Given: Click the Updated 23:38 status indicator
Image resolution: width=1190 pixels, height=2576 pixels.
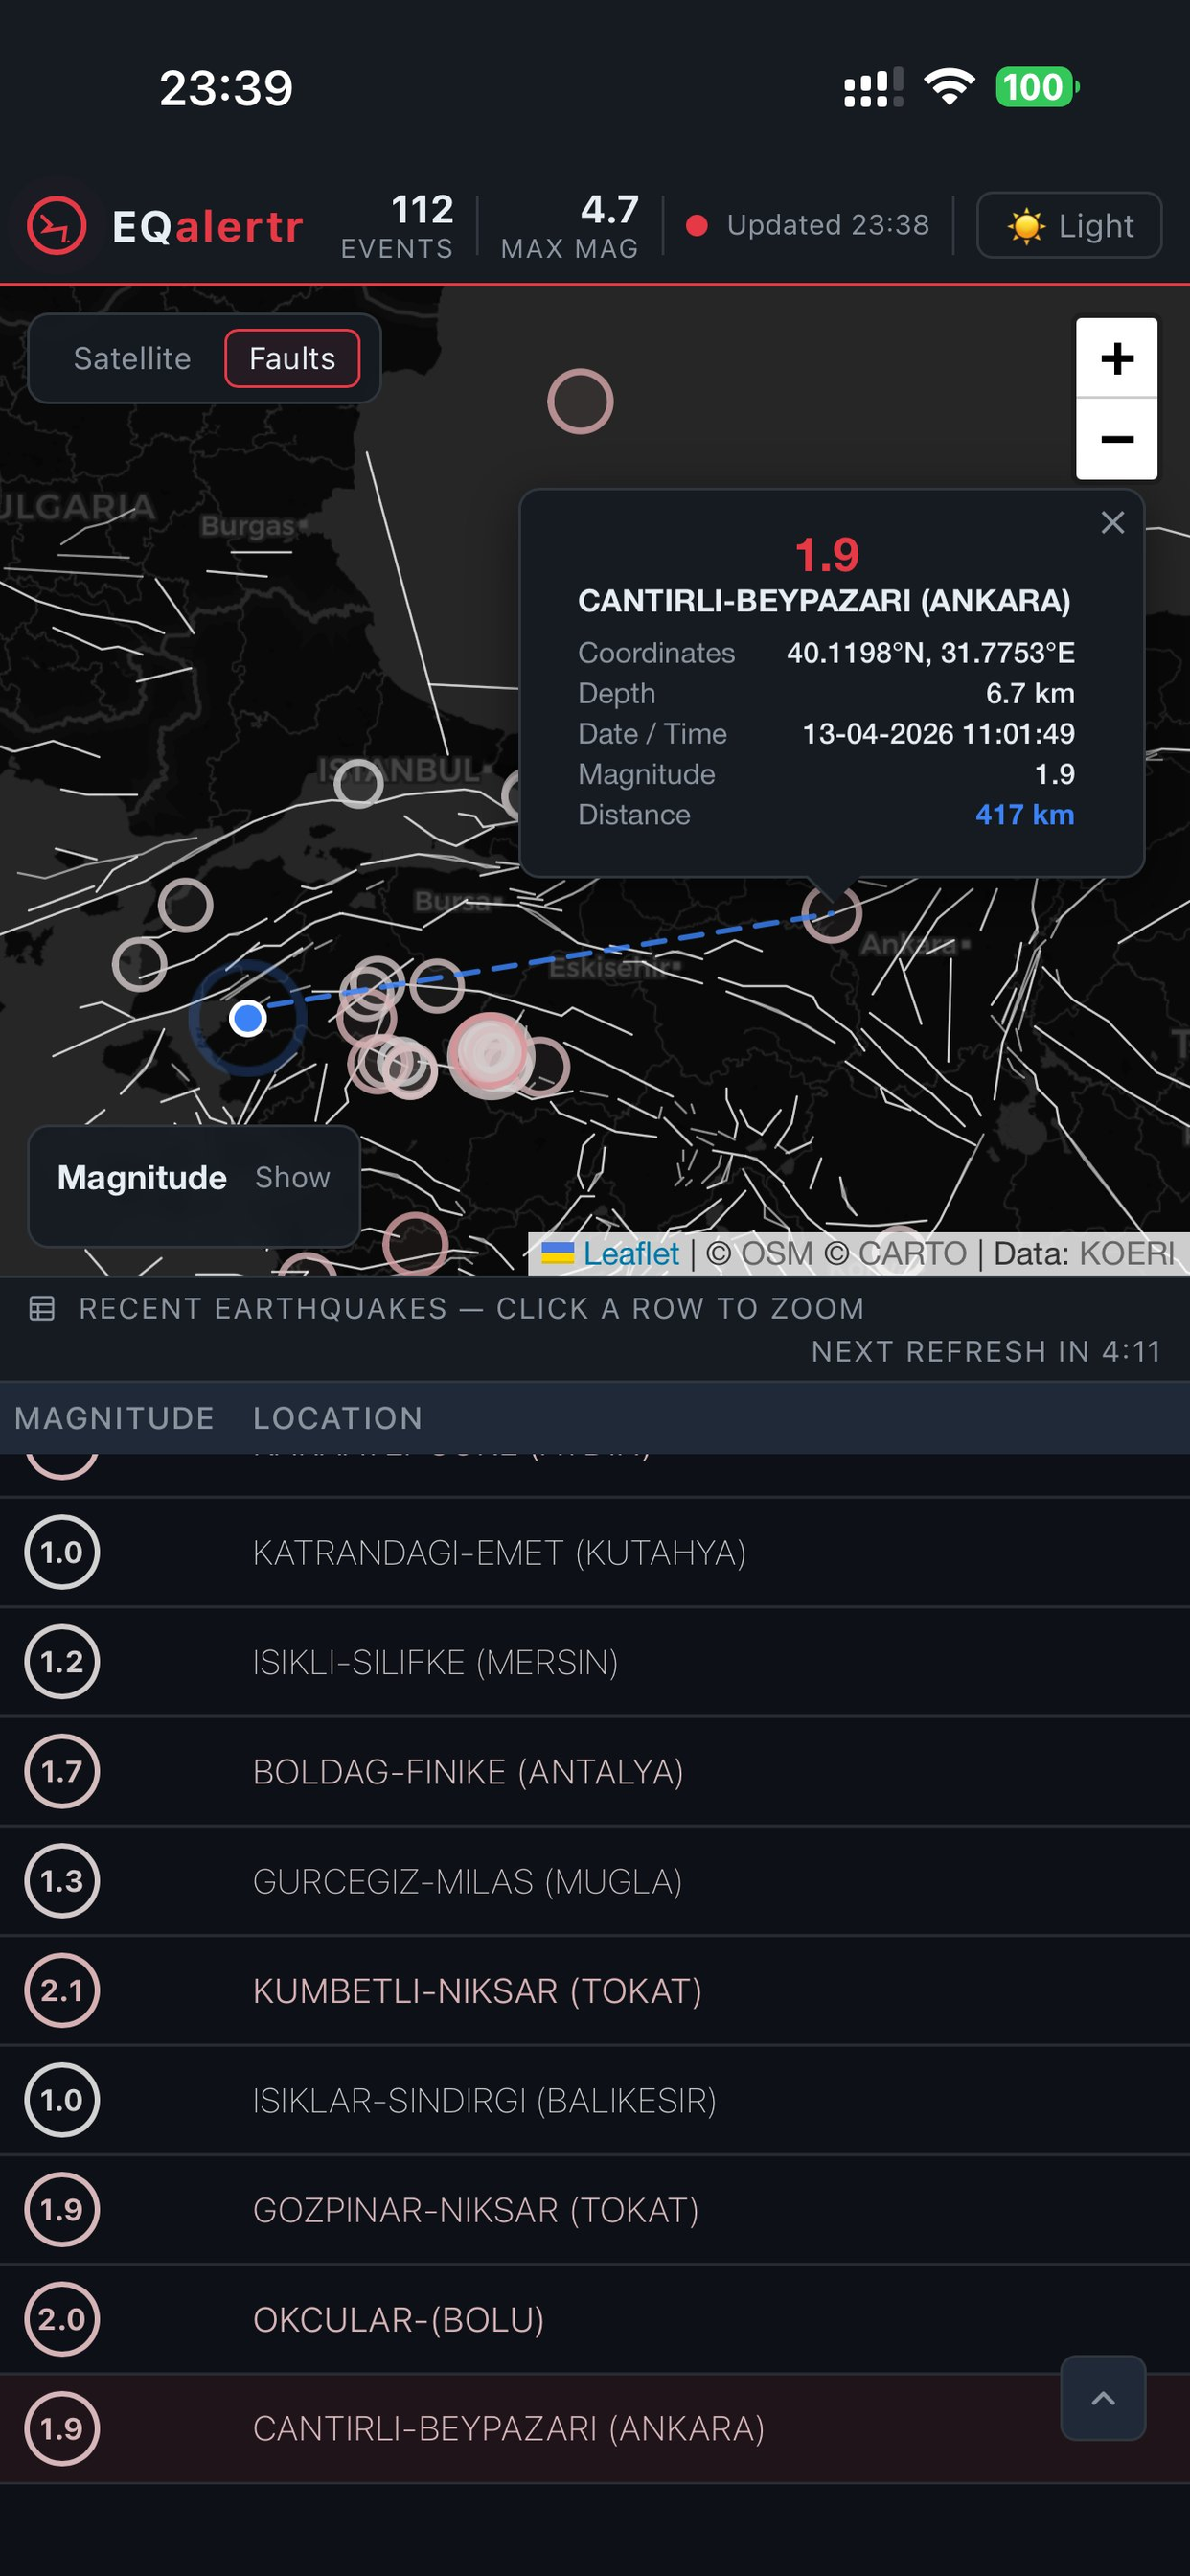Looking at the screenshot, I should [x=808, y=225].
